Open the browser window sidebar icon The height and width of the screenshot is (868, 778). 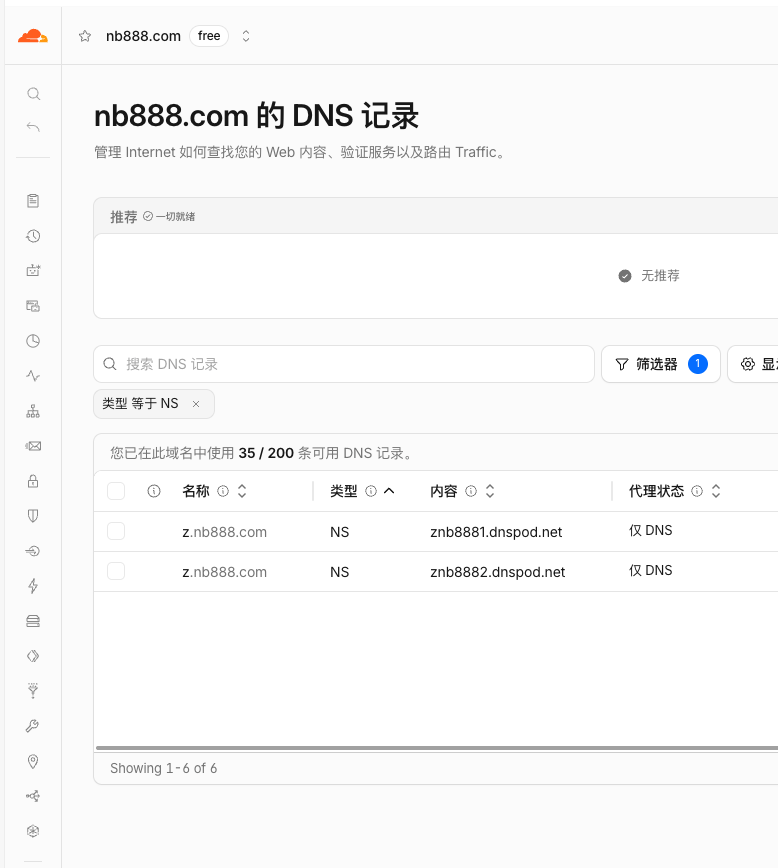33,306
